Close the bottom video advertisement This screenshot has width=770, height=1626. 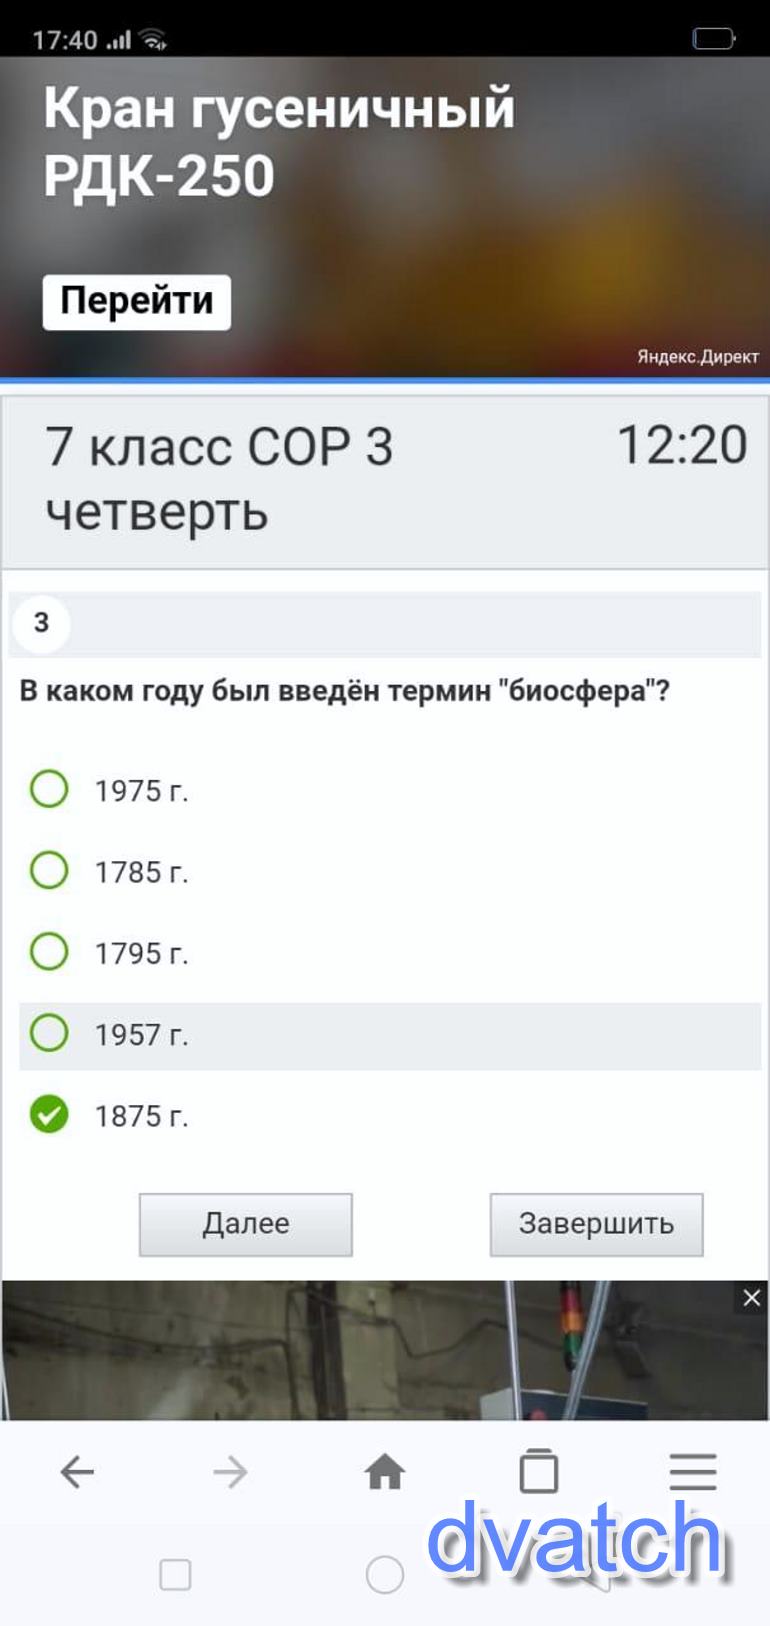click(x=752, y=1298)
